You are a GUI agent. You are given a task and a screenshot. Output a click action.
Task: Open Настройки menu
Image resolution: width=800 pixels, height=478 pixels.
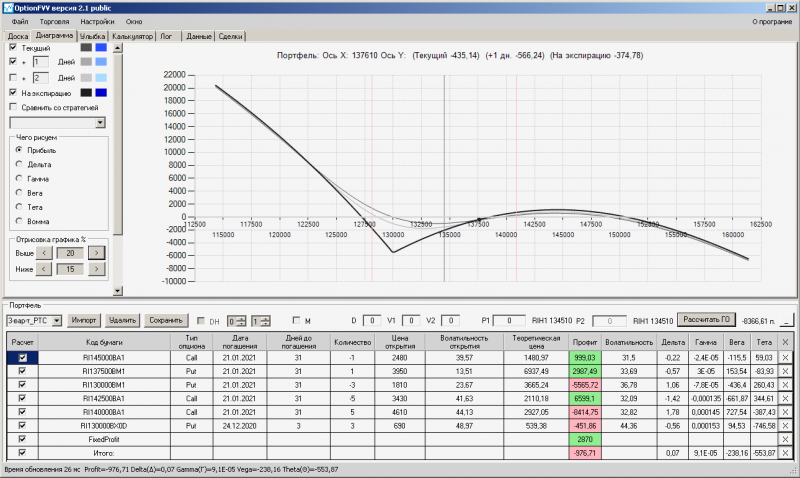97,21
